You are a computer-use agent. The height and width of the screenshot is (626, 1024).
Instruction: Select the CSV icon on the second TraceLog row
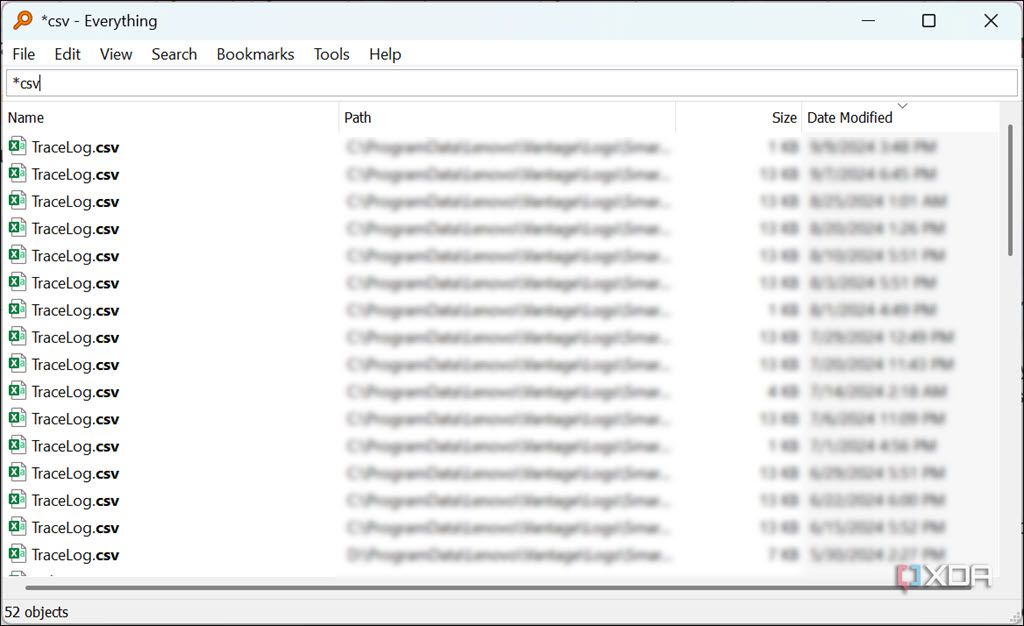click(x=16, y=174)
